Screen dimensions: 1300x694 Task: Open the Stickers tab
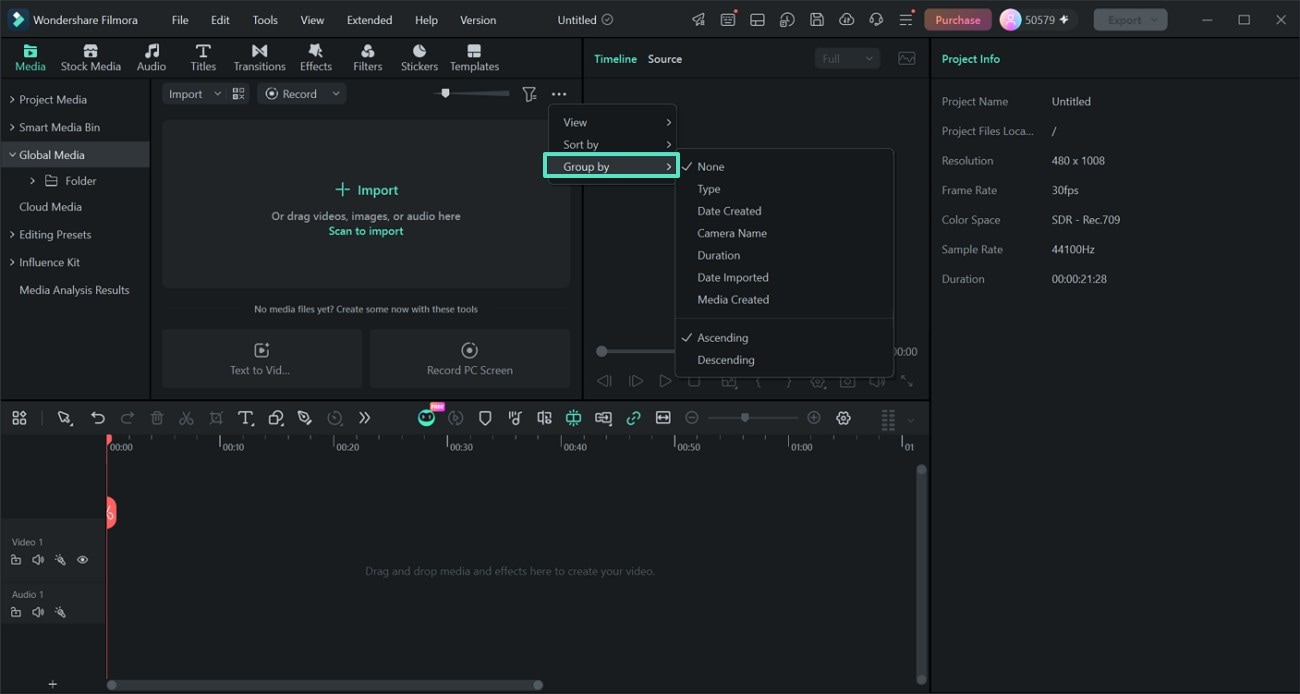[x=419, y=58]
